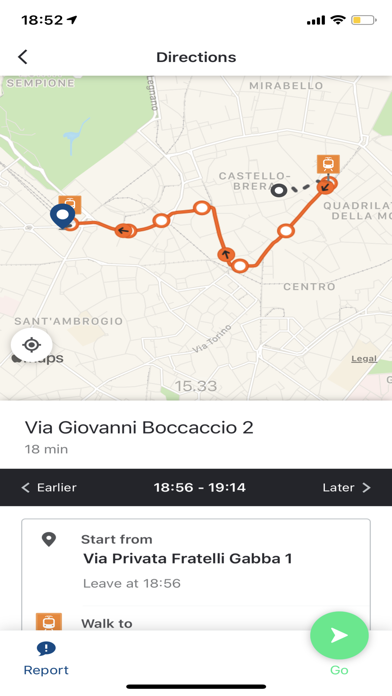
Task: Tap Via Privata Fratelli Gabba 1 start address
Action: 188,558
